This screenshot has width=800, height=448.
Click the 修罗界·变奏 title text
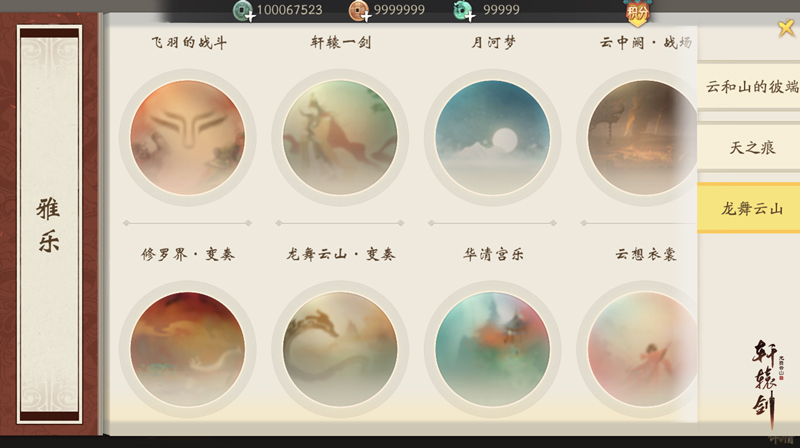188,254
